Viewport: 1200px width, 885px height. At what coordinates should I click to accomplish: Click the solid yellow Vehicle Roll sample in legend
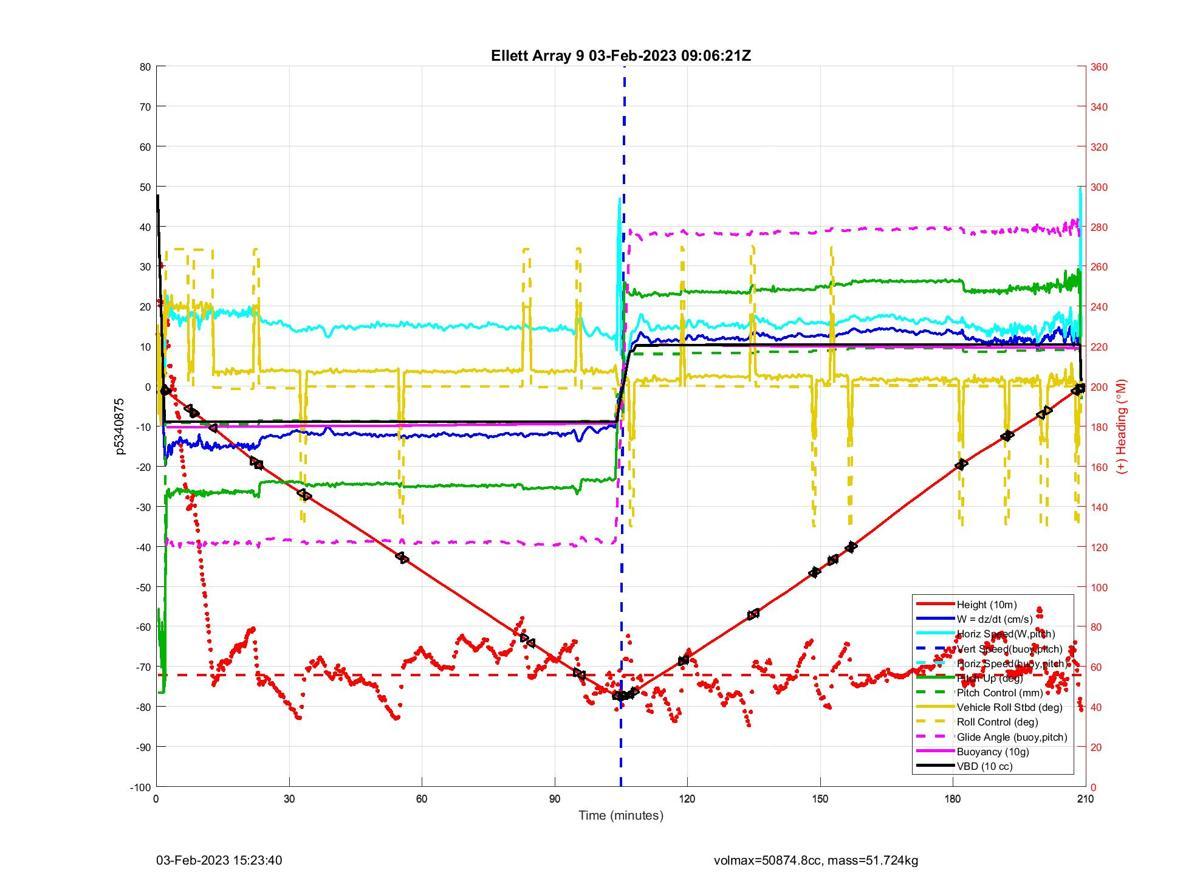(935, 707)
